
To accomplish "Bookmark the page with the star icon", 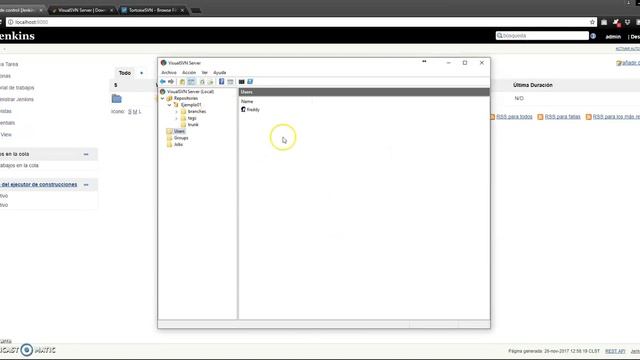I will coord(592,22).
